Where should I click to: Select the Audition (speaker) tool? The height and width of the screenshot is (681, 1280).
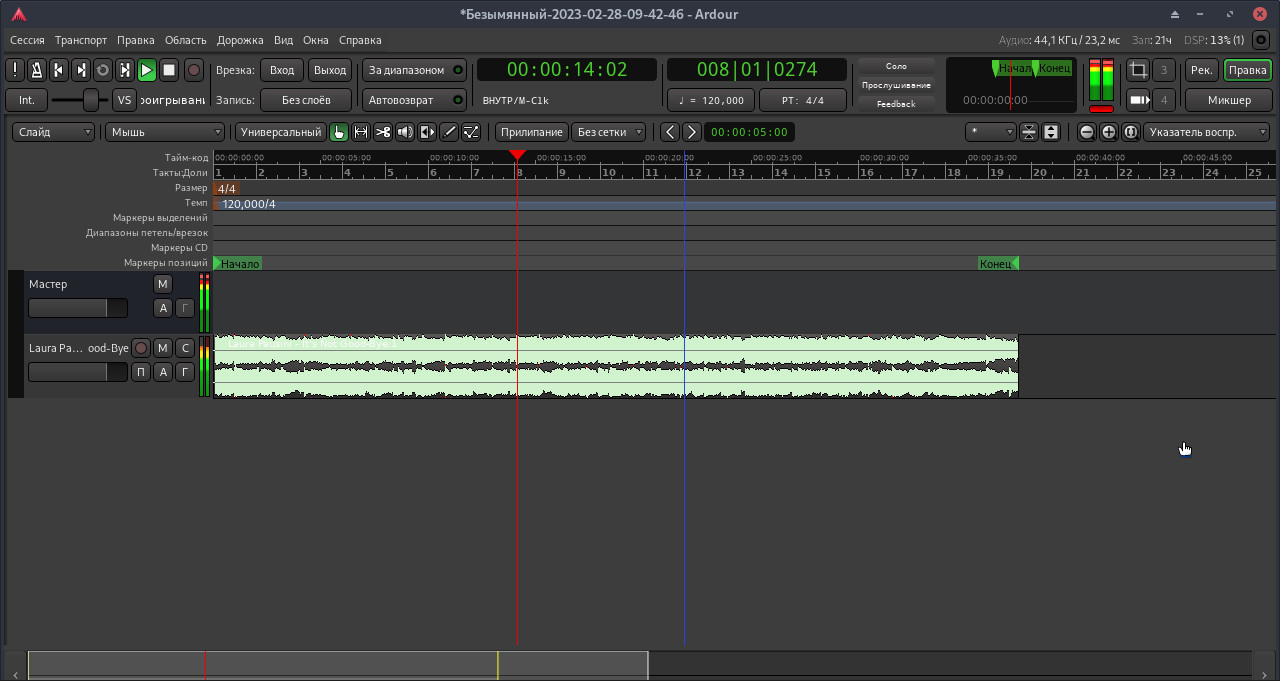pos(405,132)
